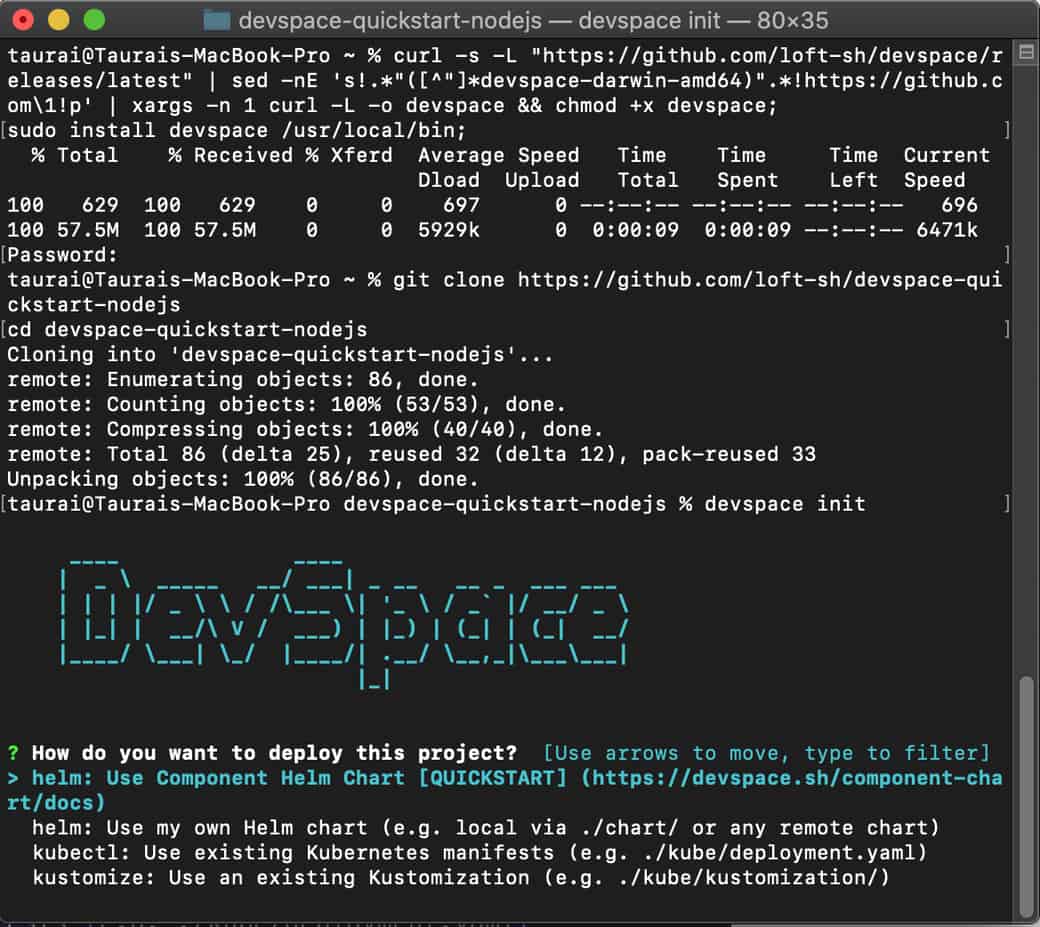The height and width of the screenshot is (927, 1040).
Task: Click the yellow minimize traffic light button
Action: [60, 19]
